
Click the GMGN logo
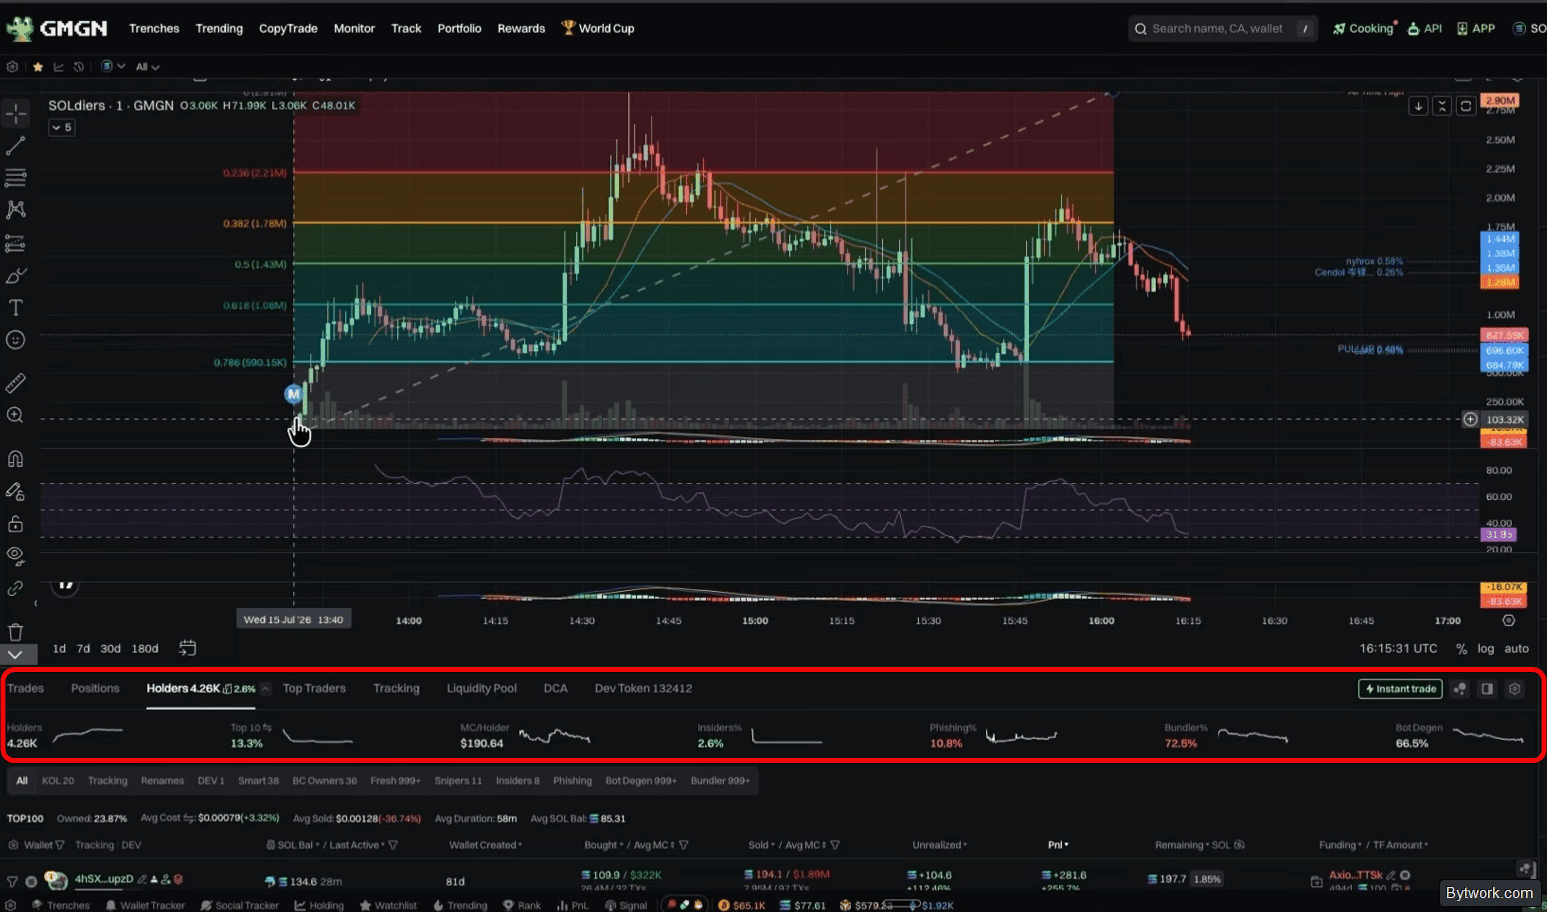pyautogui.click(x=56, y=28)
